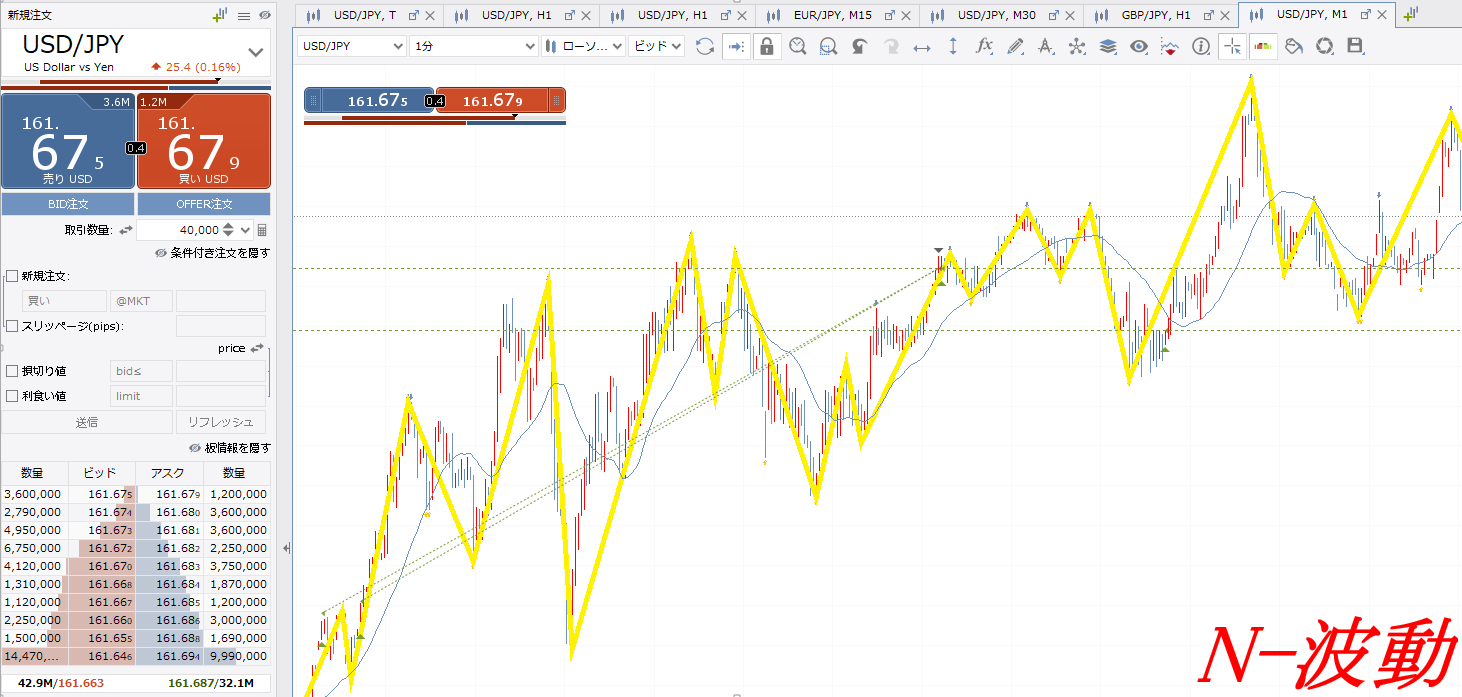The width and height of the screenshot is (1462, 697).
Task: Open the ローソク chart type dropdown
Action: [583, 47]
